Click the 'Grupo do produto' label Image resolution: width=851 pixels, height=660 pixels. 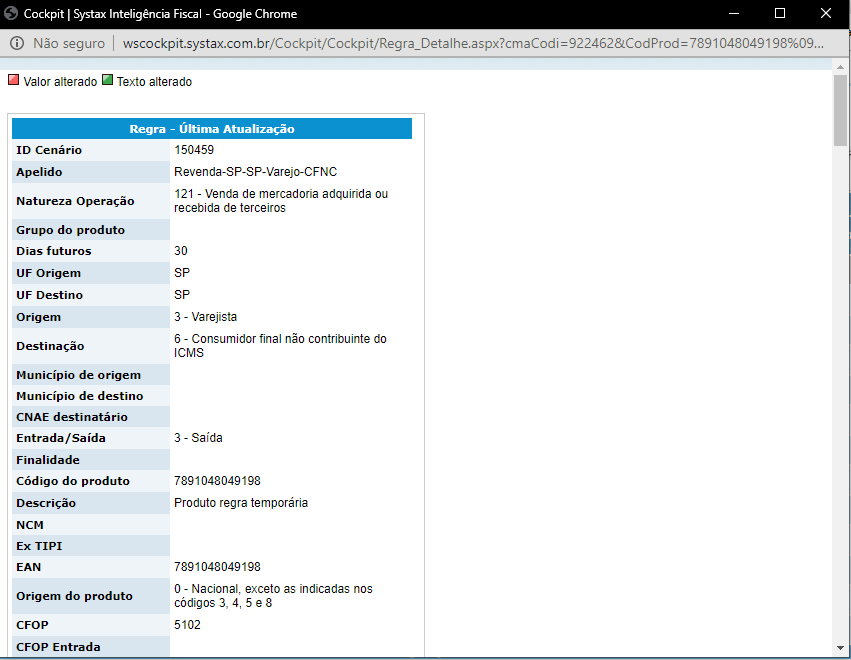coord(71,230)
